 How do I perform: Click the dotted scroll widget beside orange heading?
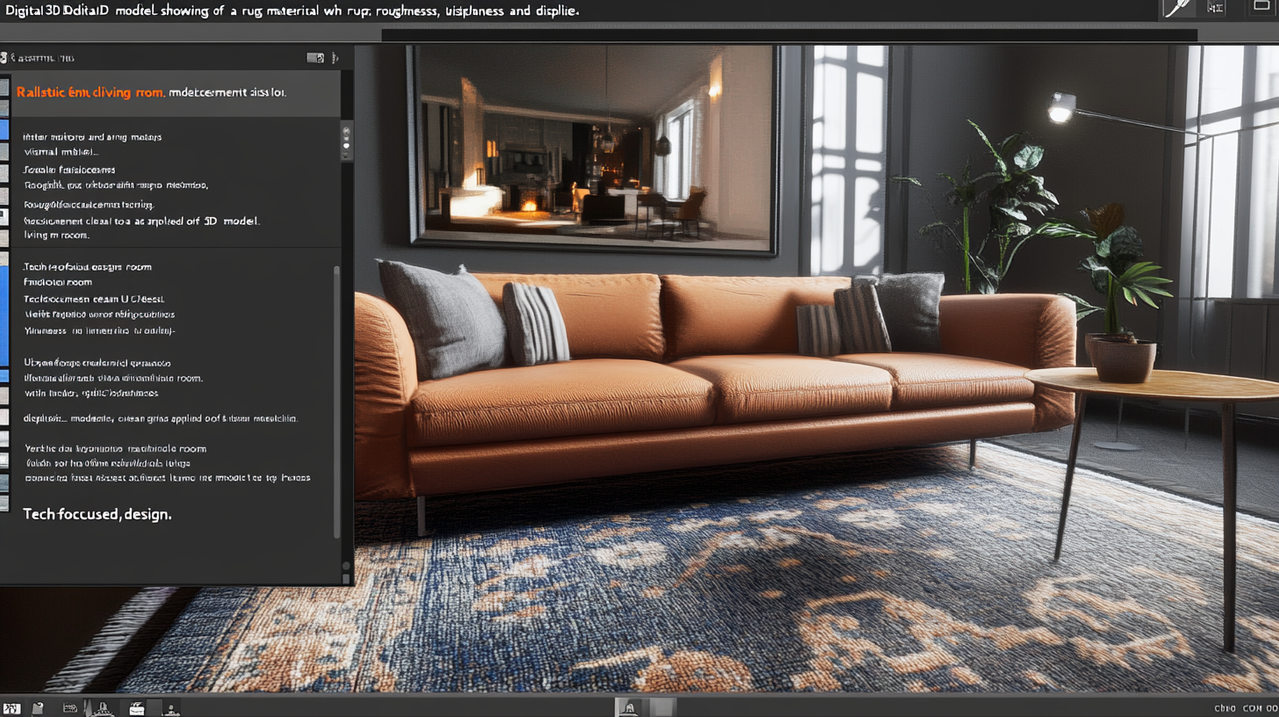(346, 141)
